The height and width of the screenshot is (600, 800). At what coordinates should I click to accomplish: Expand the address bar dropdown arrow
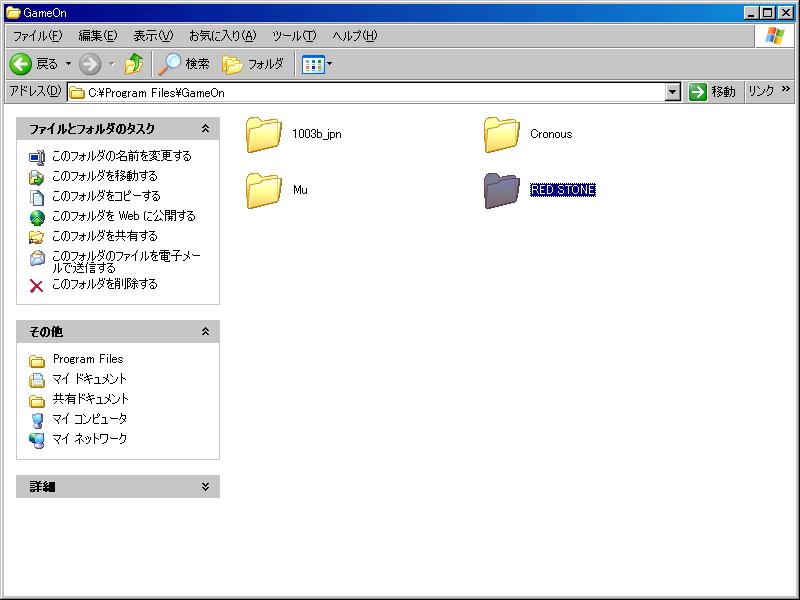(672, 92)
